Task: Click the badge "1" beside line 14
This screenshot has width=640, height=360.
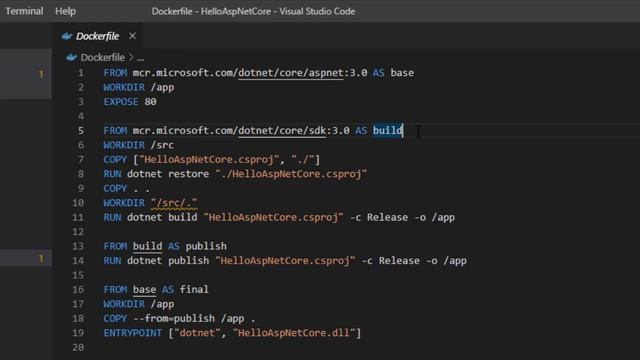Action: point(41,258)
